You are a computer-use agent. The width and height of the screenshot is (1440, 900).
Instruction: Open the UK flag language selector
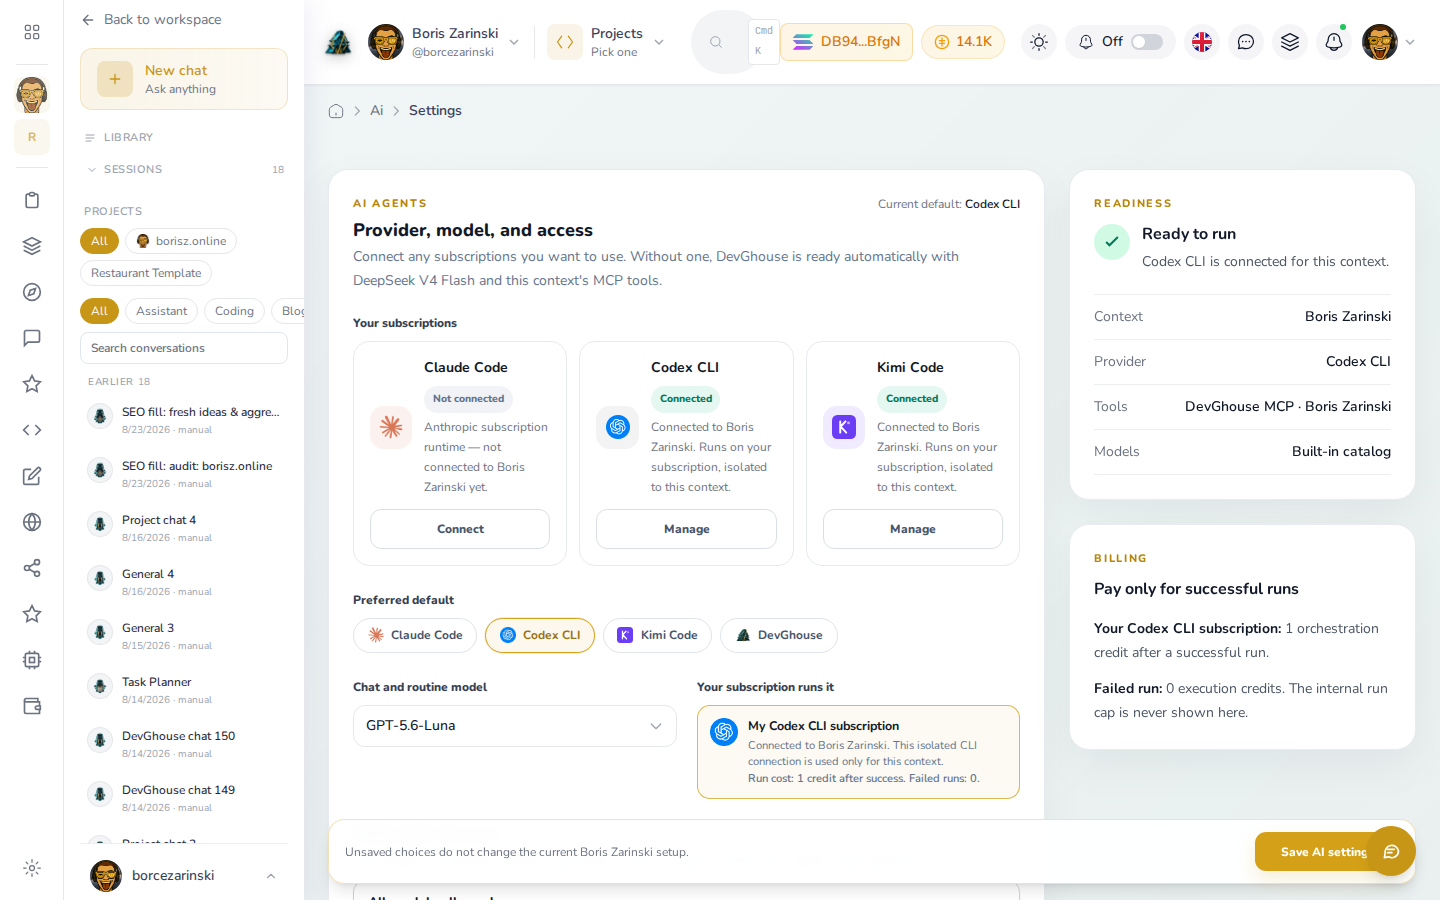1202,42
